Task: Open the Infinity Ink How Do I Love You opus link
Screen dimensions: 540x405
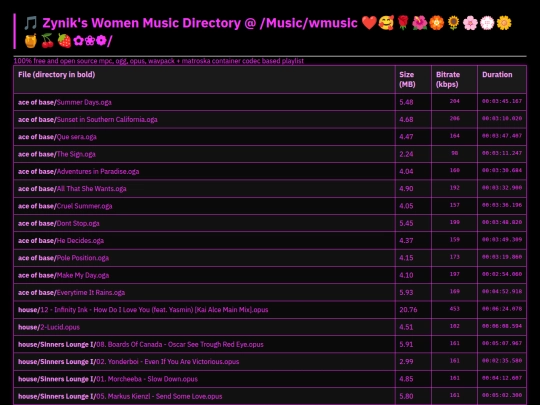Action: click(154, 310)
